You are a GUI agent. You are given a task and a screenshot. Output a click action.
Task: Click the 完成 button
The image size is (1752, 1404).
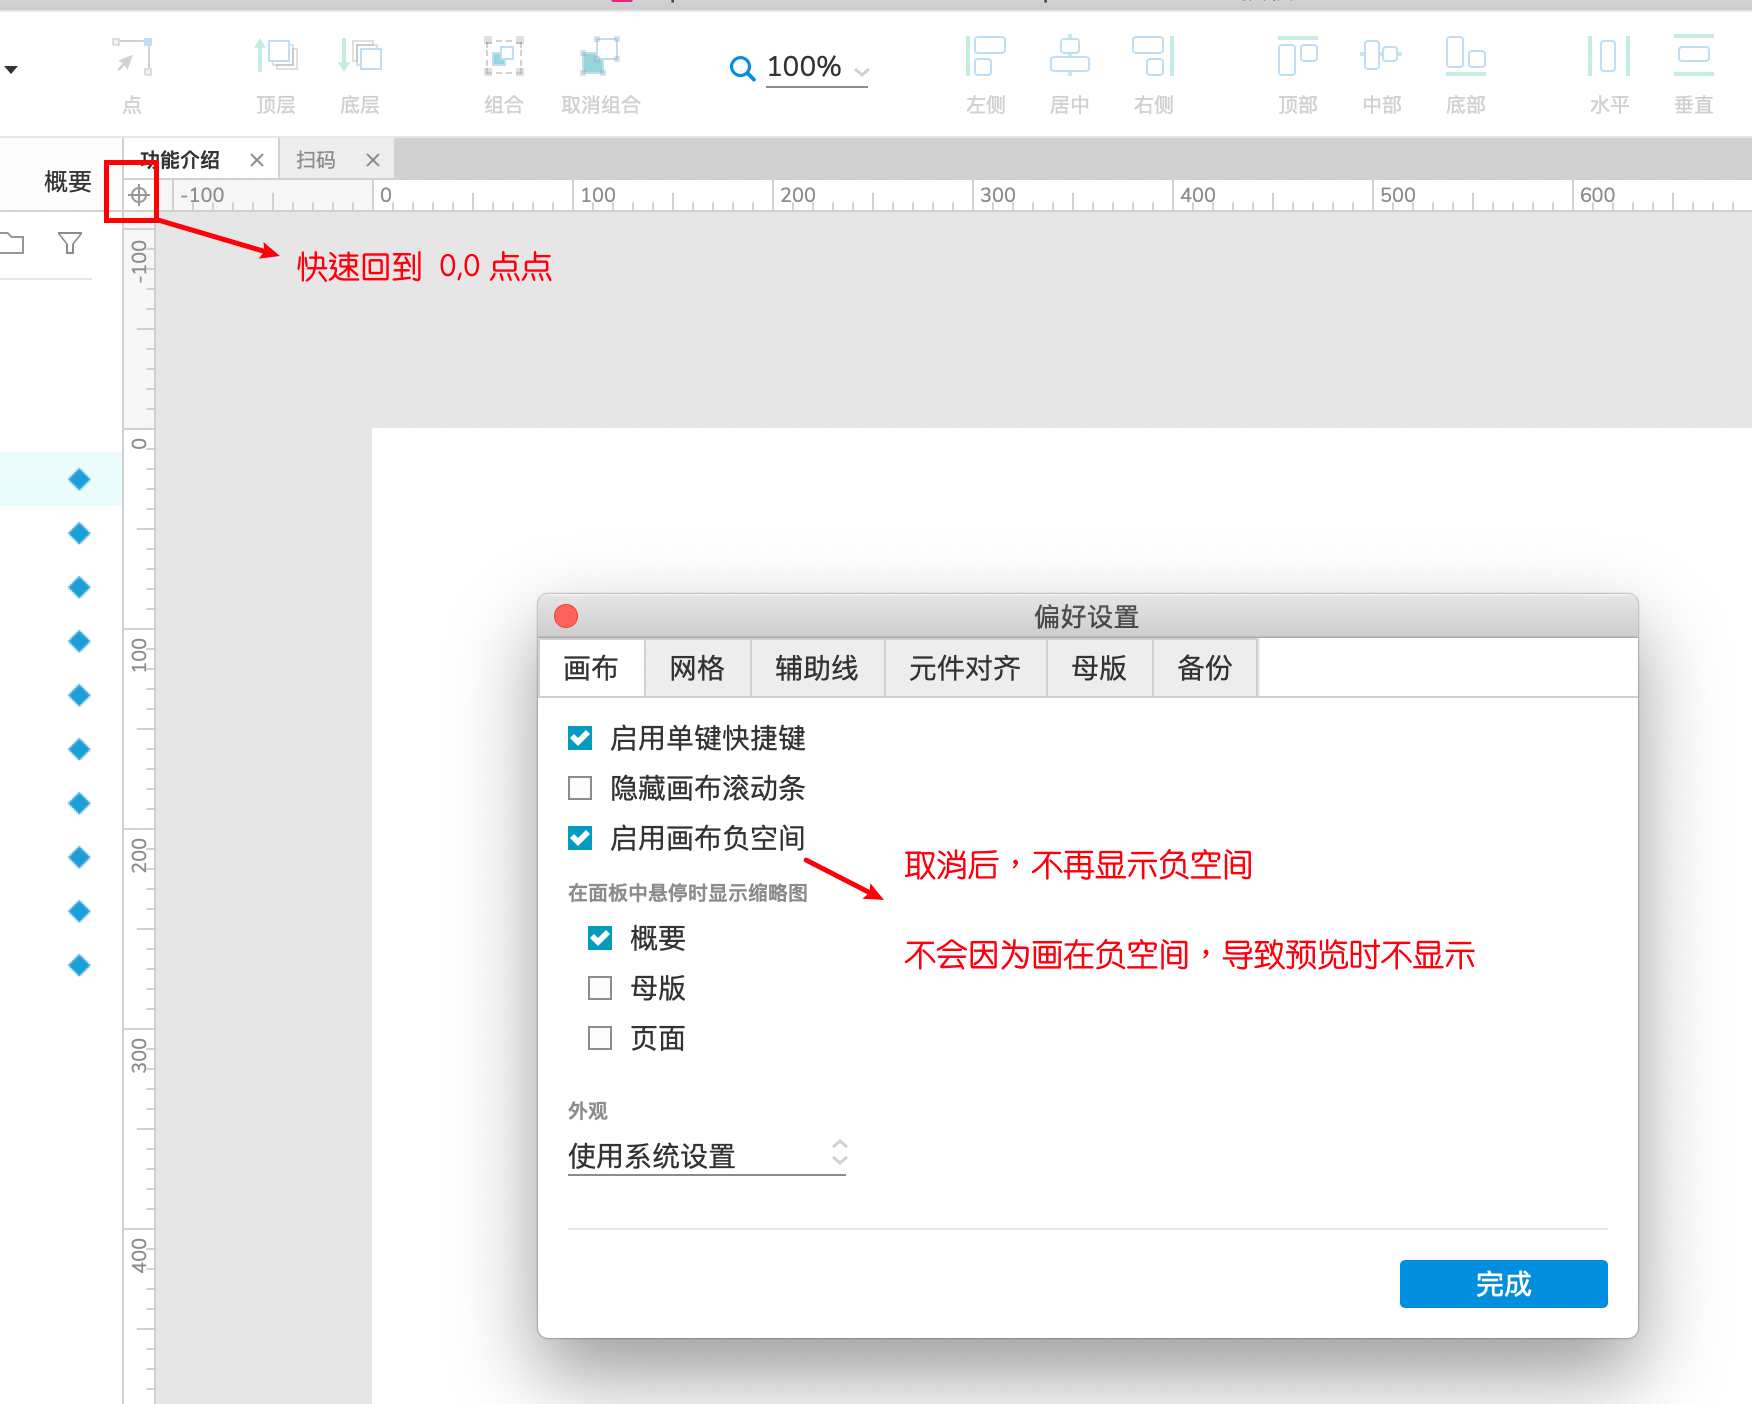1503,1284
